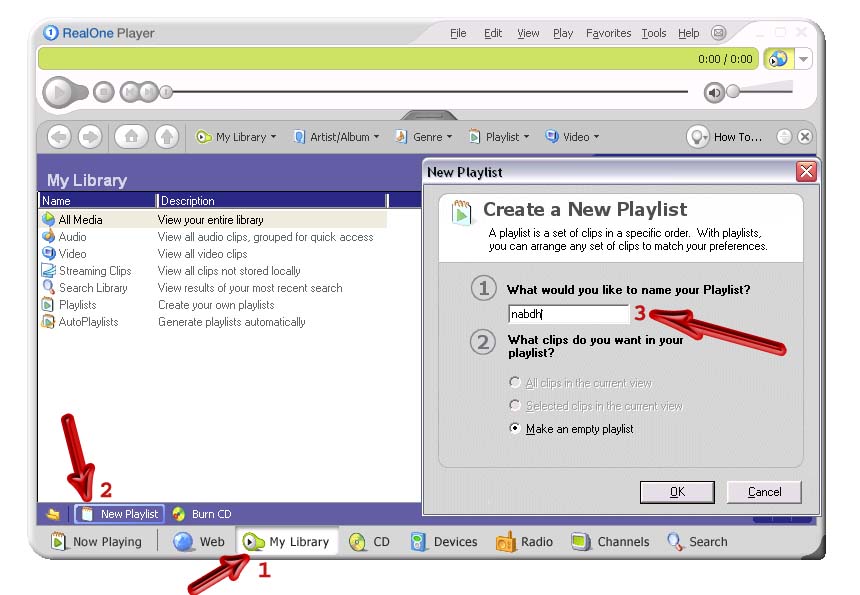The width and height of the screenshot is (860, 595).
Task: Select the Streaming Clips entry
Action: [213, 271]
